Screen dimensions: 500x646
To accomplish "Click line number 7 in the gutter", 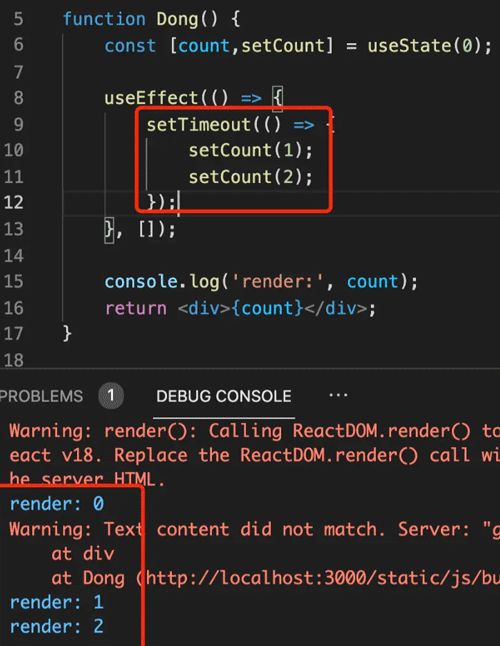I will point(19,72).
